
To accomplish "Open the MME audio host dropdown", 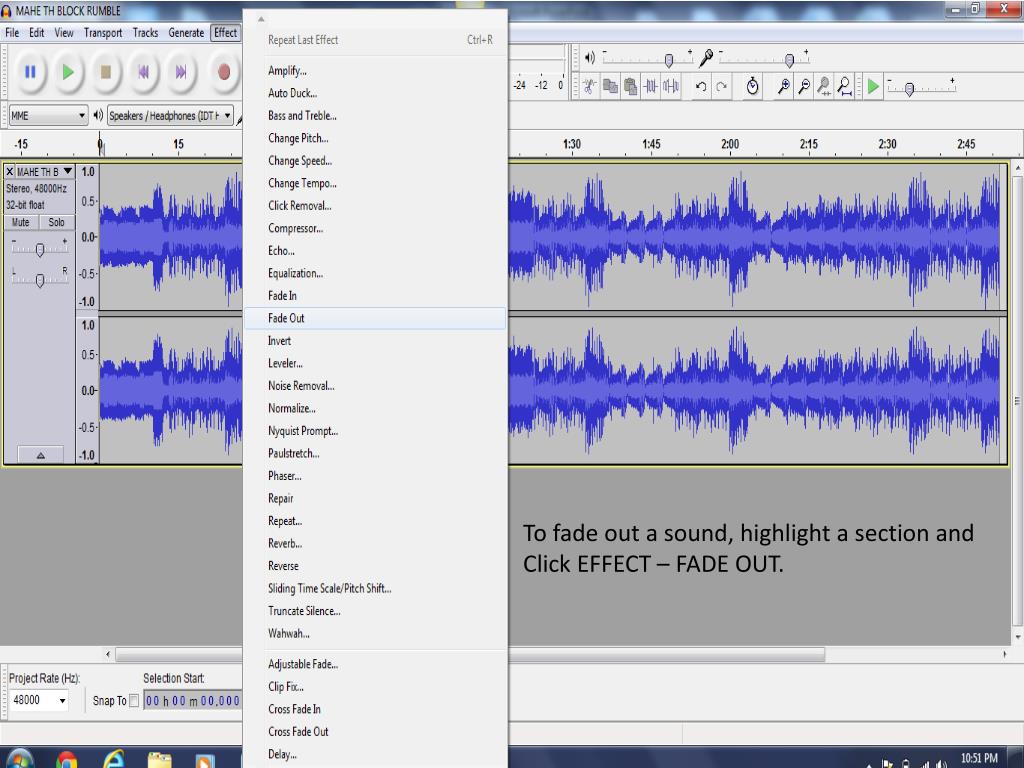I will pos(48,116).
